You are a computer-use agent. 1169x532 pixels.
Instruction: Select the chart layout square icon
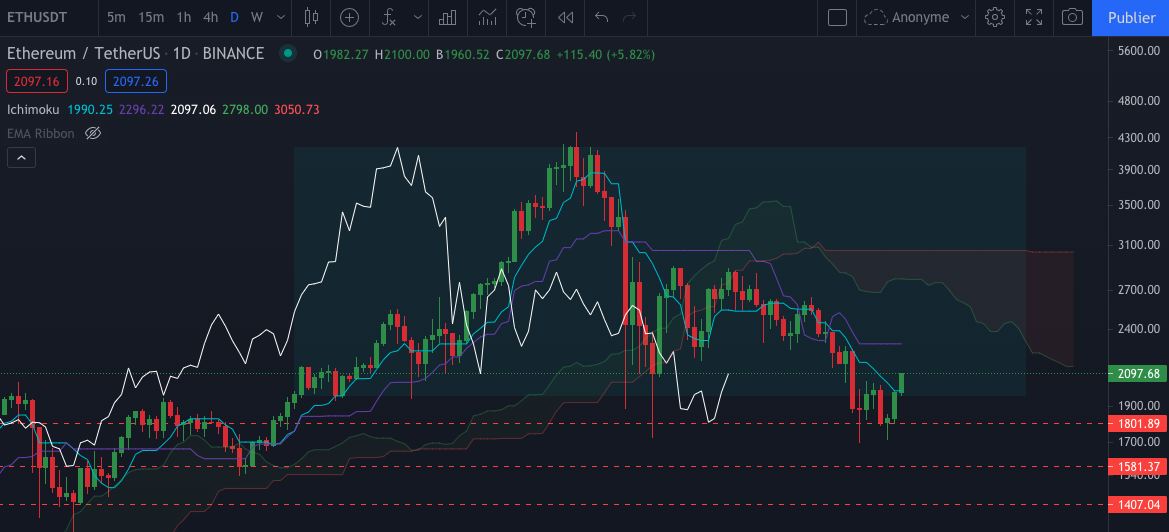[x=837, y=17]
